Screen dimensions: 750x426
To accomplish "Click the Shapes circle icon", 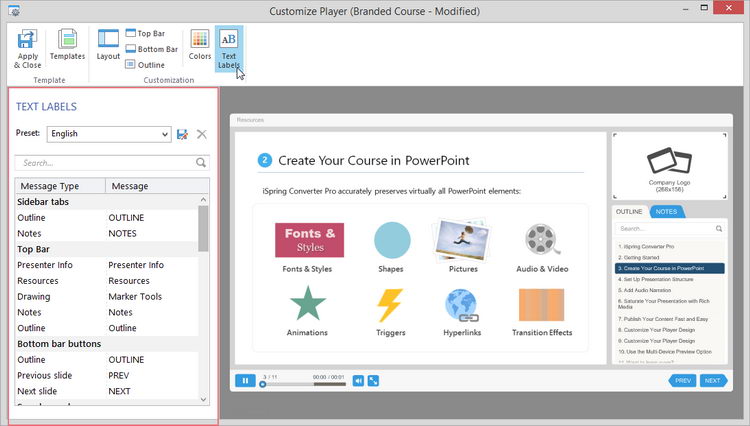I will coord(392,240).
